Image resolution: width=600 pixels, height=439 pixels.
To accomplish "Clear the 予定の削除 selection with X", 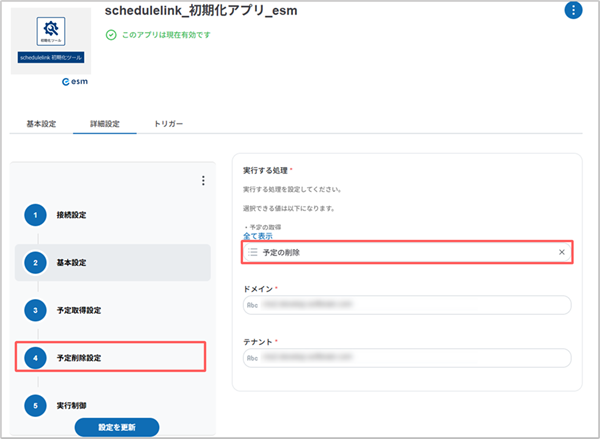I will pos(562,253).
